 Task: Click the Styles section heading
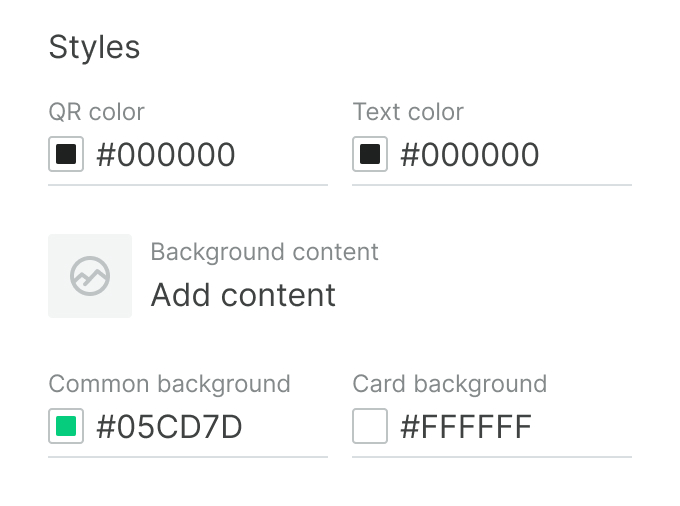[x=94, y=47]
